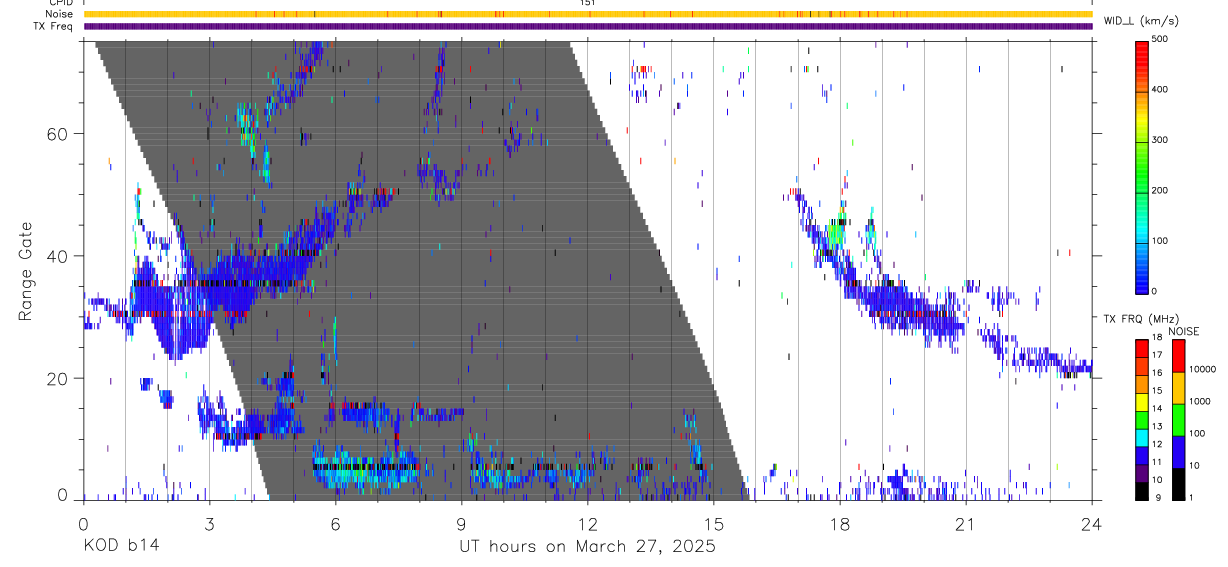Click the 15 label on the TX FRQ scale
The image size is (1228, 567).
1157,391
